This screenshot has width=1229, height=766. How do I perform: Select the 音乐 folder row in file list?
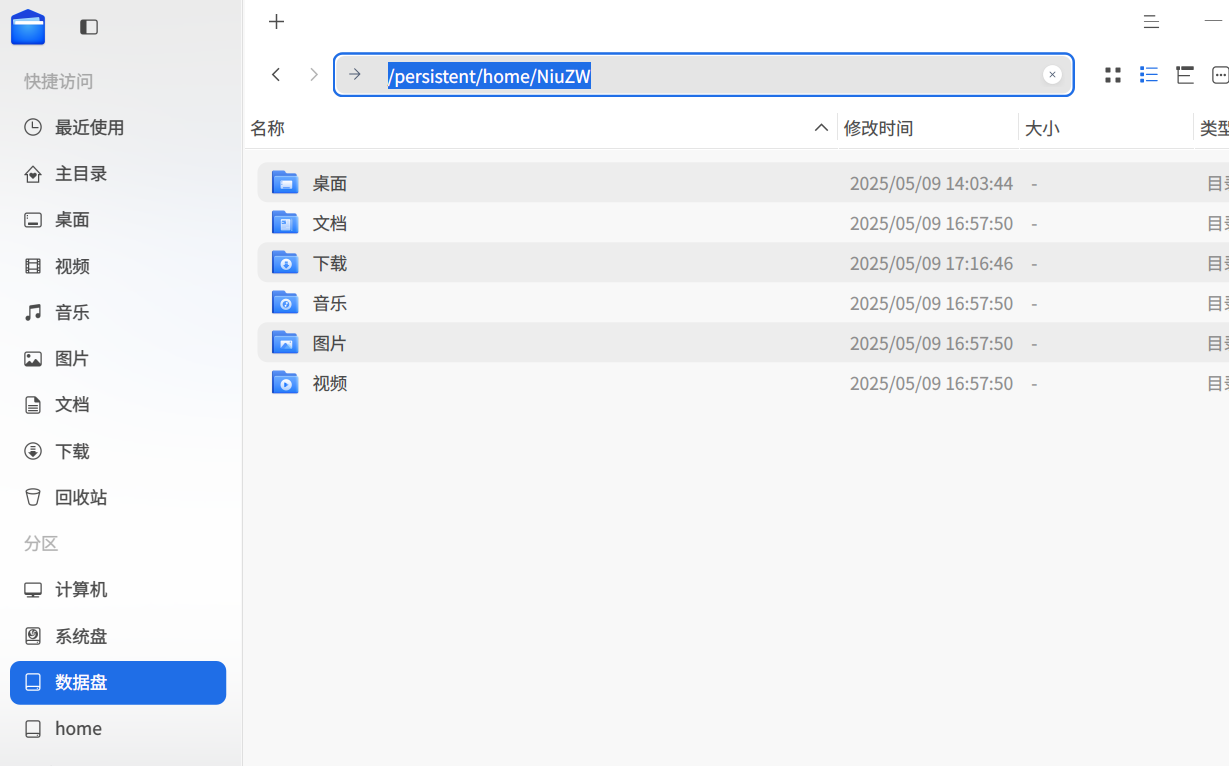tap(743, 303)
